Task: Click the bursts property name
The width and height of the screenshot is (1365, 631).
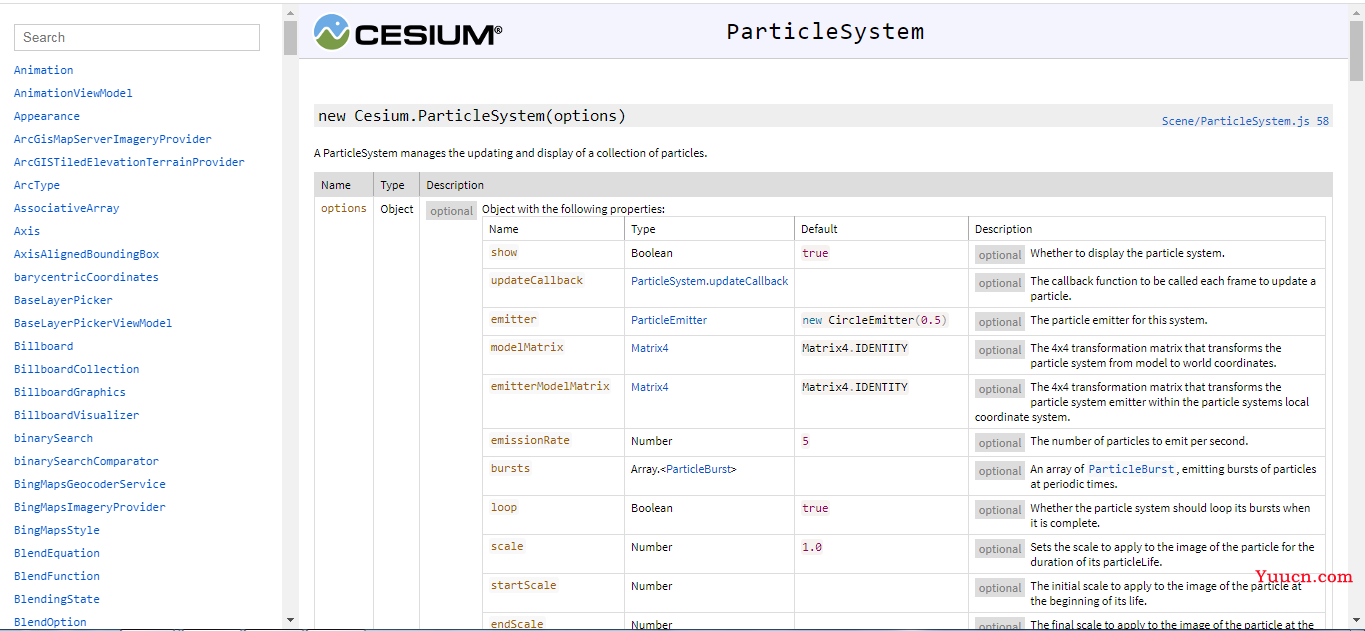Action: click(510, 468)
